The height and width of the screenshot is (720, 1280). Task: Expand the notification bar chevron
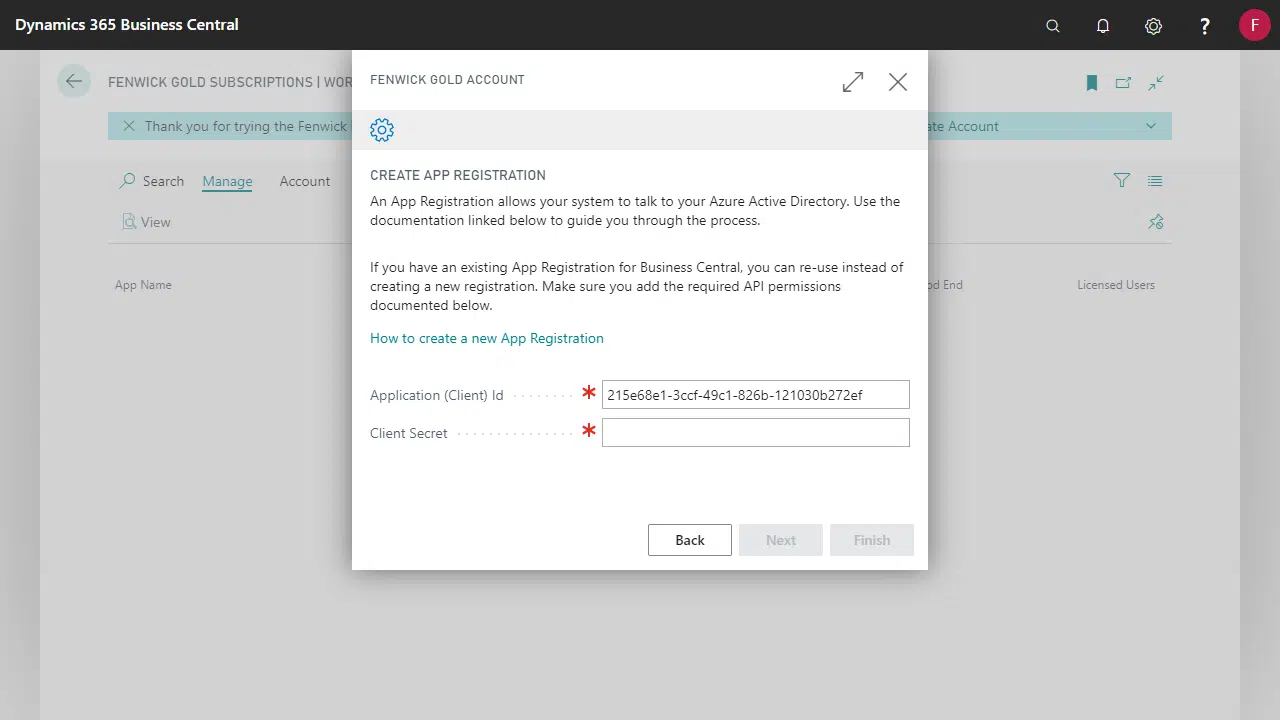click(1151, 126)
